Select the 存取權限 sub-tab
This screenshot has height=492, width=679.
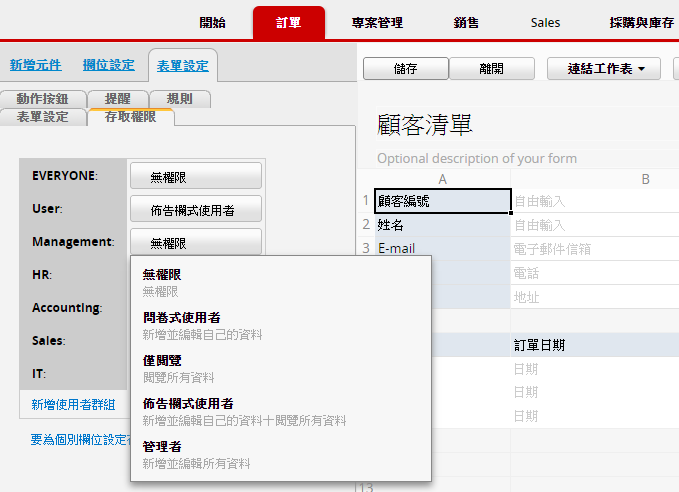click(x=130, y=117)
